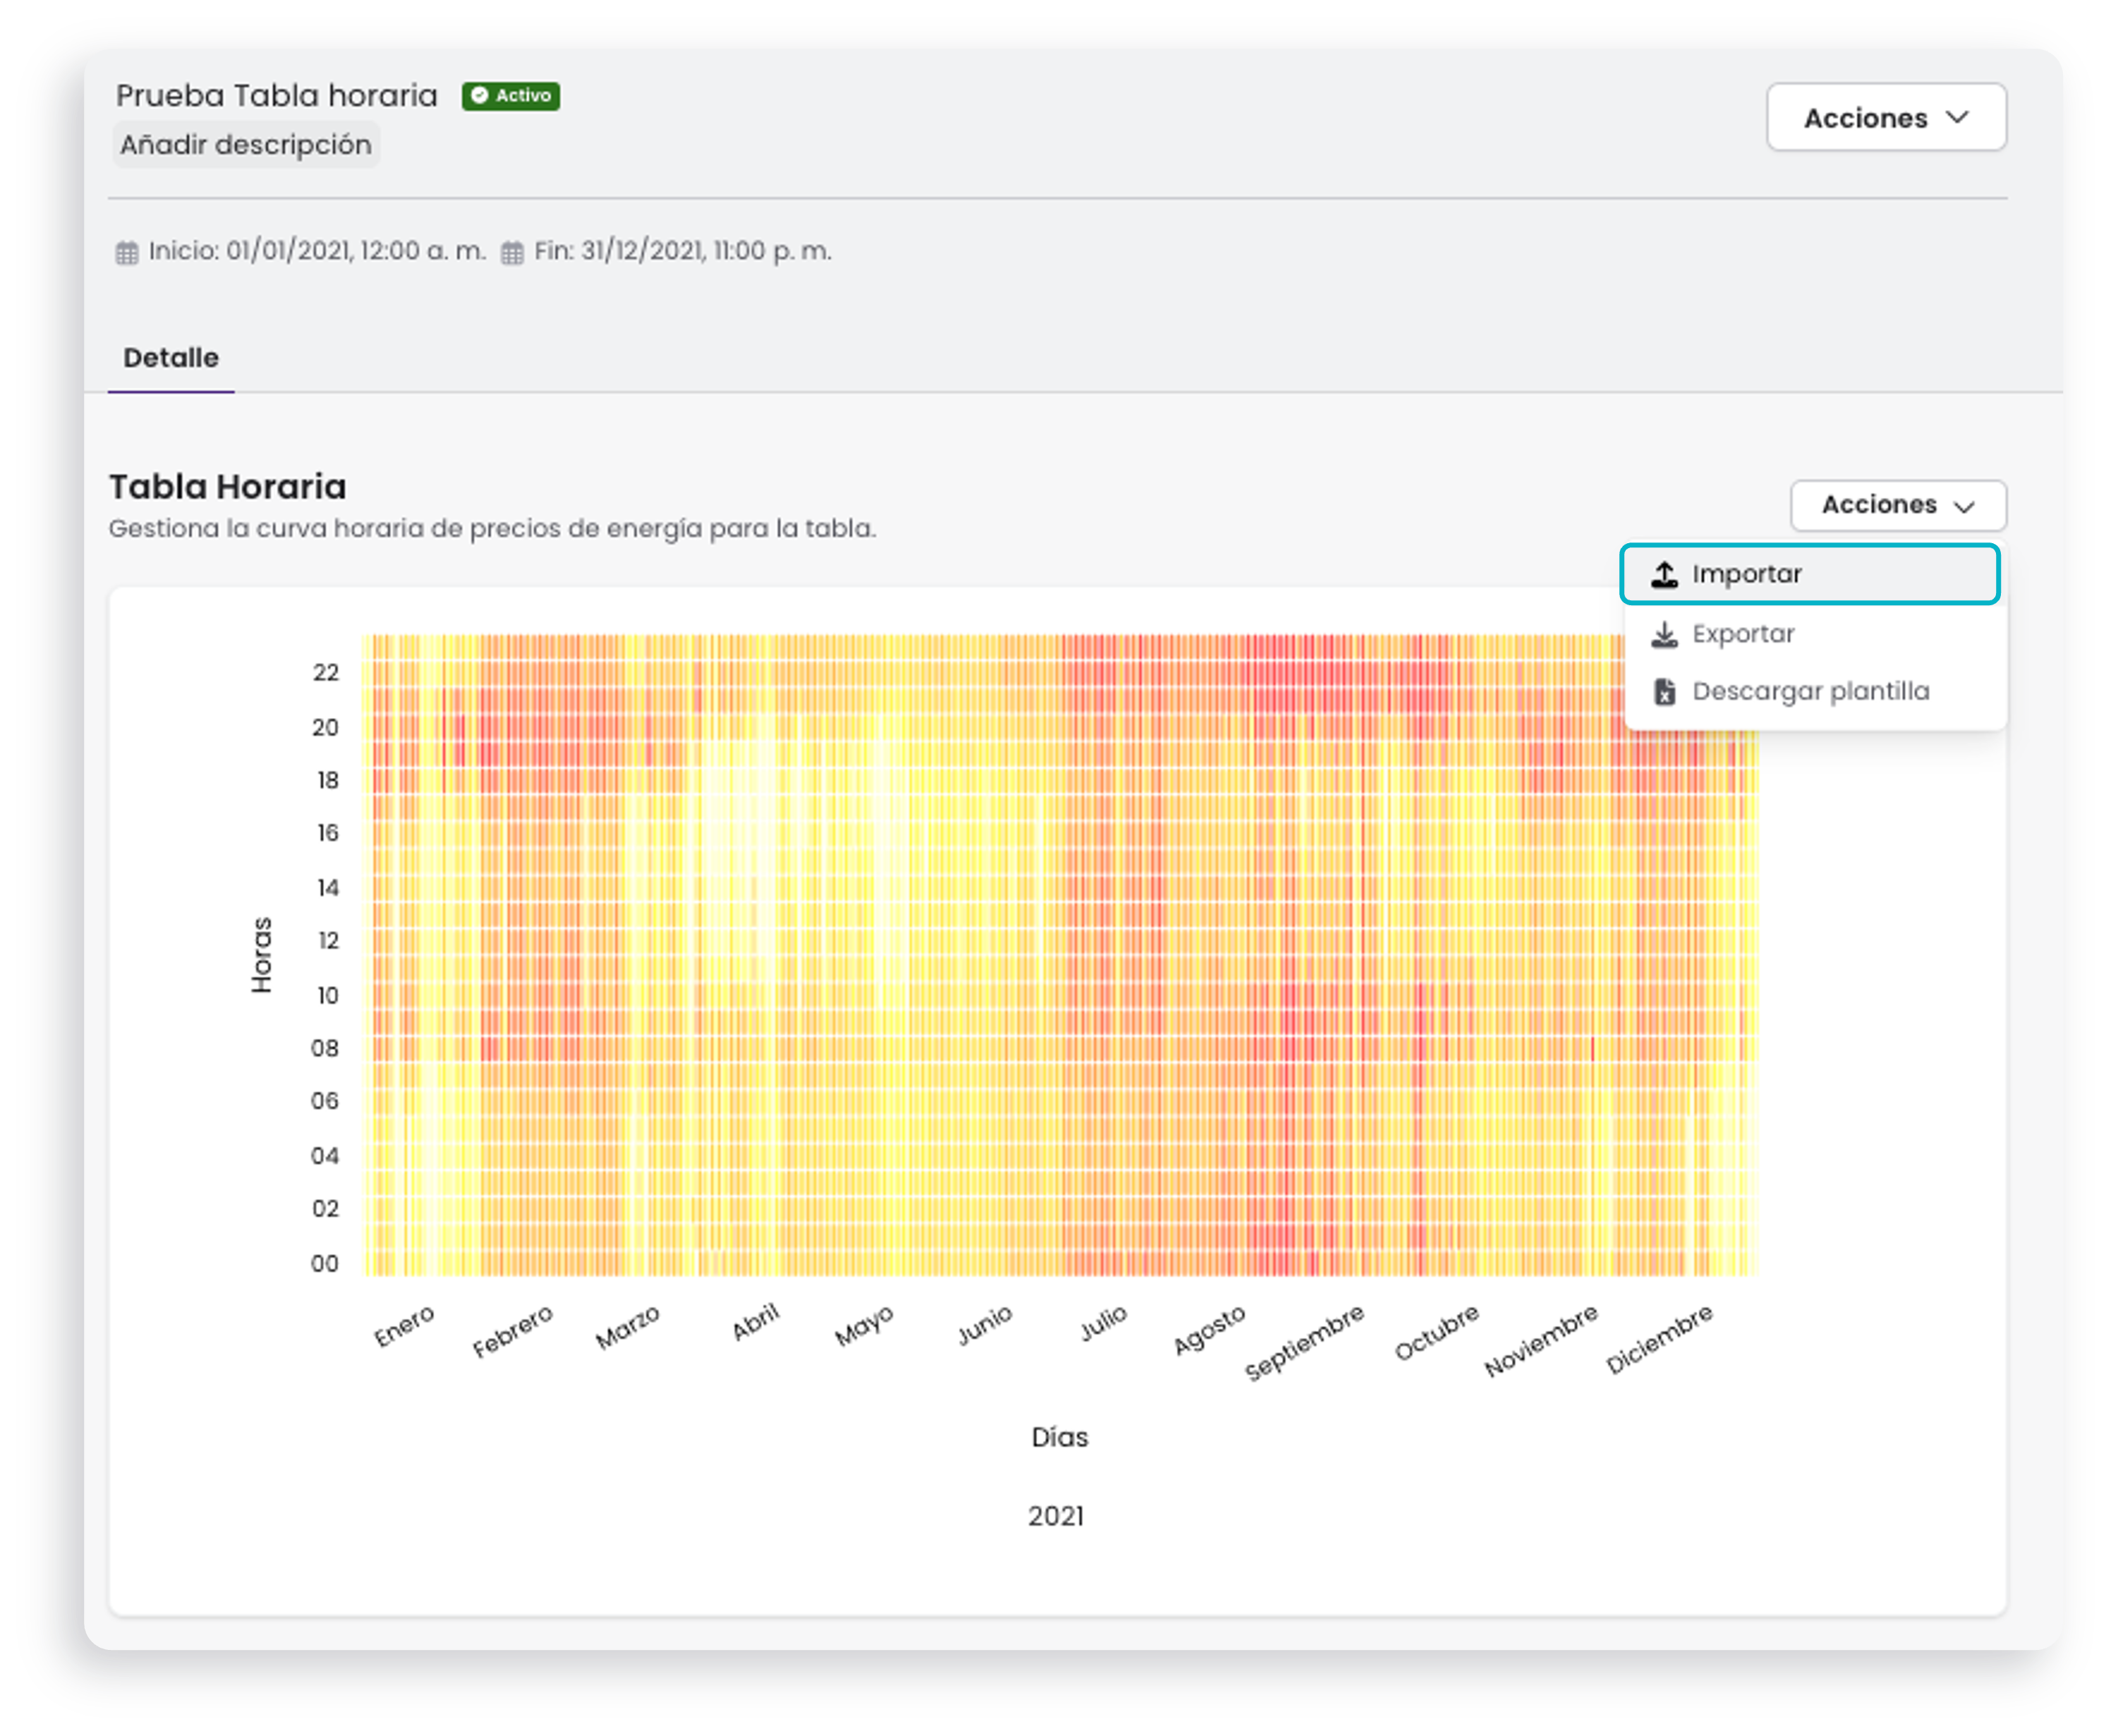This screenshot has width=2111, height=1736.
Task: Click the Enero month axis label
Action: point(404,1325)
